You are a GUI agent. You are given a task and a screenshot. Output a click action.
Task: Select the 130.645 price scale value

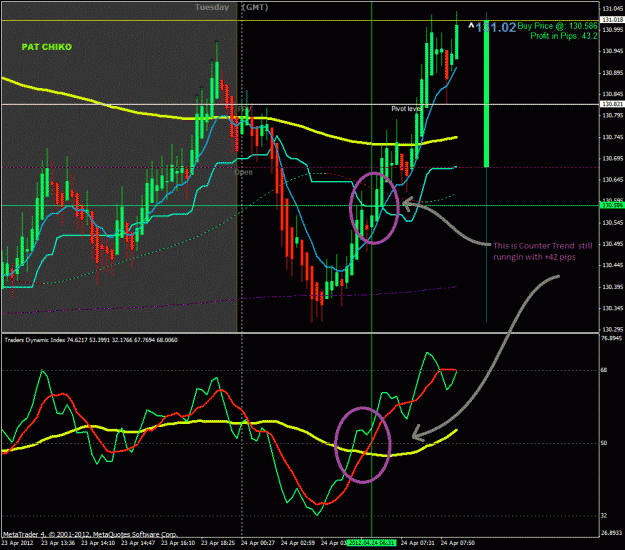pos(613,180)
